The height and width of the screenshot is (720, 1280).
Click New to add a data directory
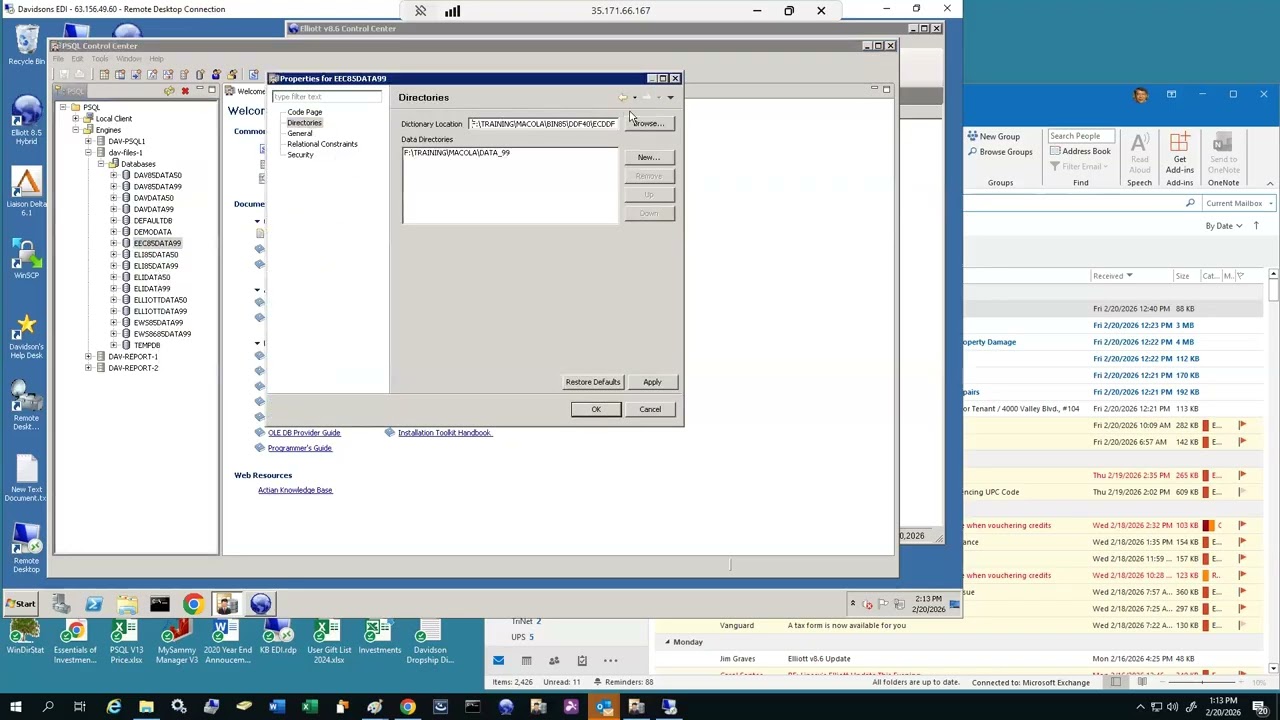click(649, 157)
